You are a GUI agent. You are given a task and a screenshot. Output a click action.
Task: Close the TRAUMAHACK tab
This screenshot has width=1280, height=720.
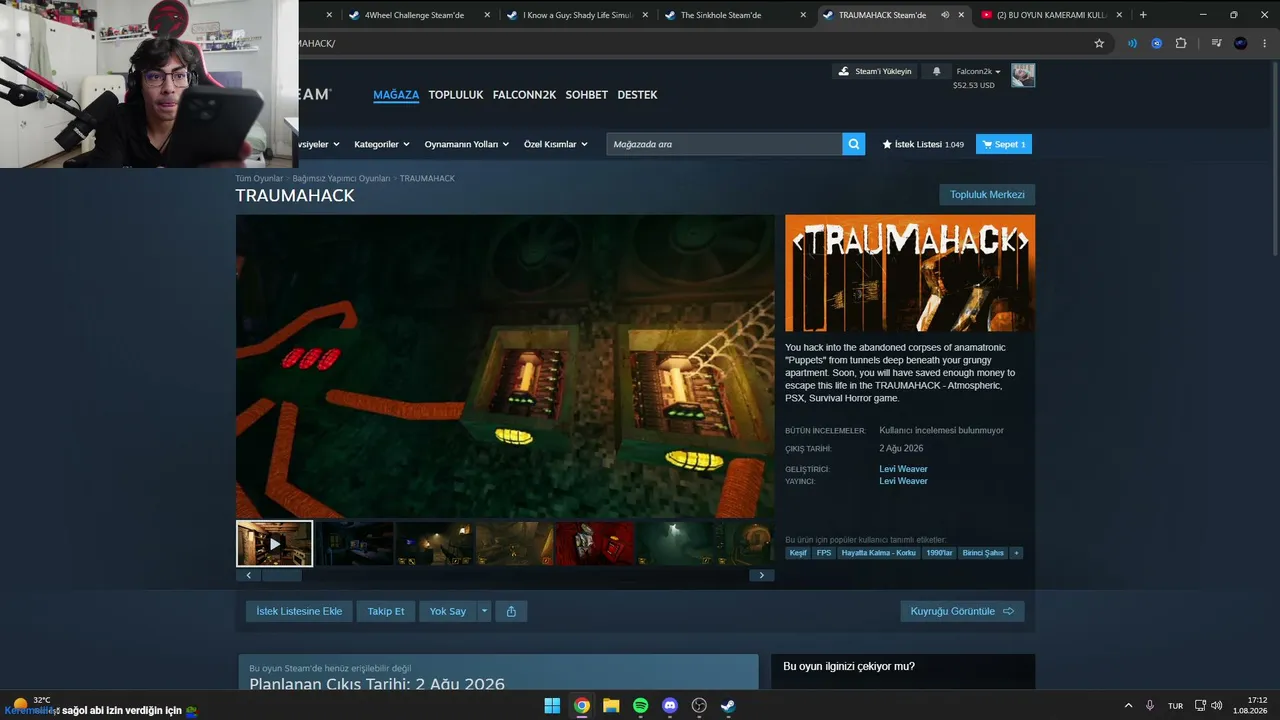[x=961, y=15]
